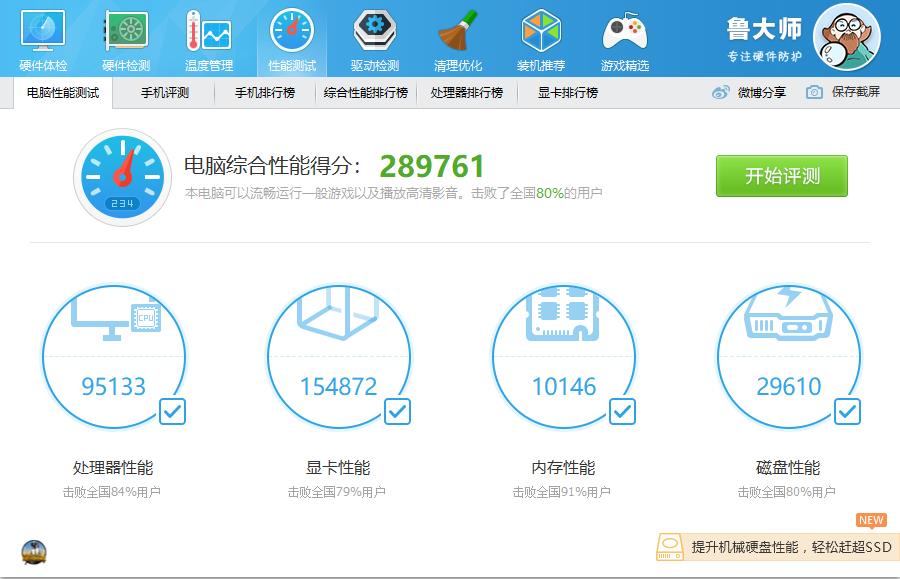Screen dimensions: 900x579
Task: Toggle the 显卡性能 checkbox
Action: pos(397,411)
